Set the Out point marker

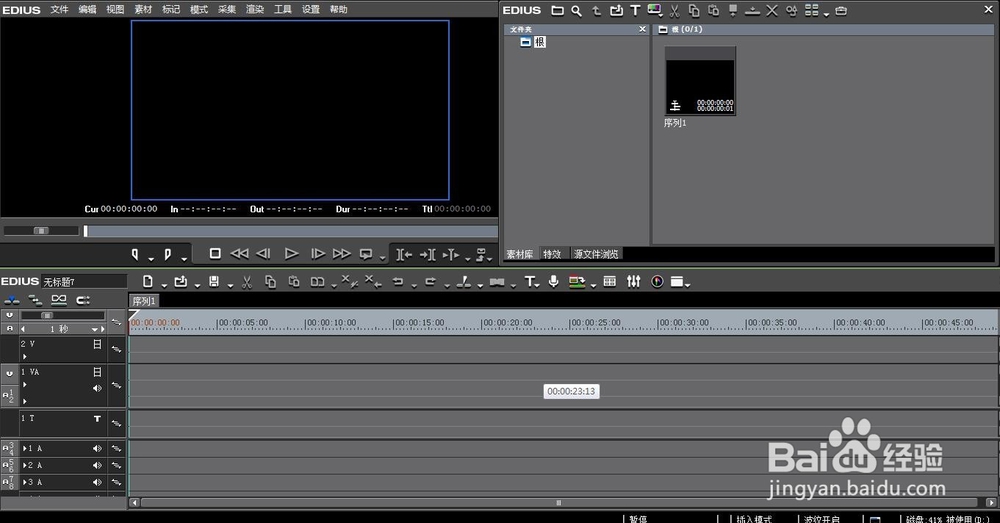point(168,254)
